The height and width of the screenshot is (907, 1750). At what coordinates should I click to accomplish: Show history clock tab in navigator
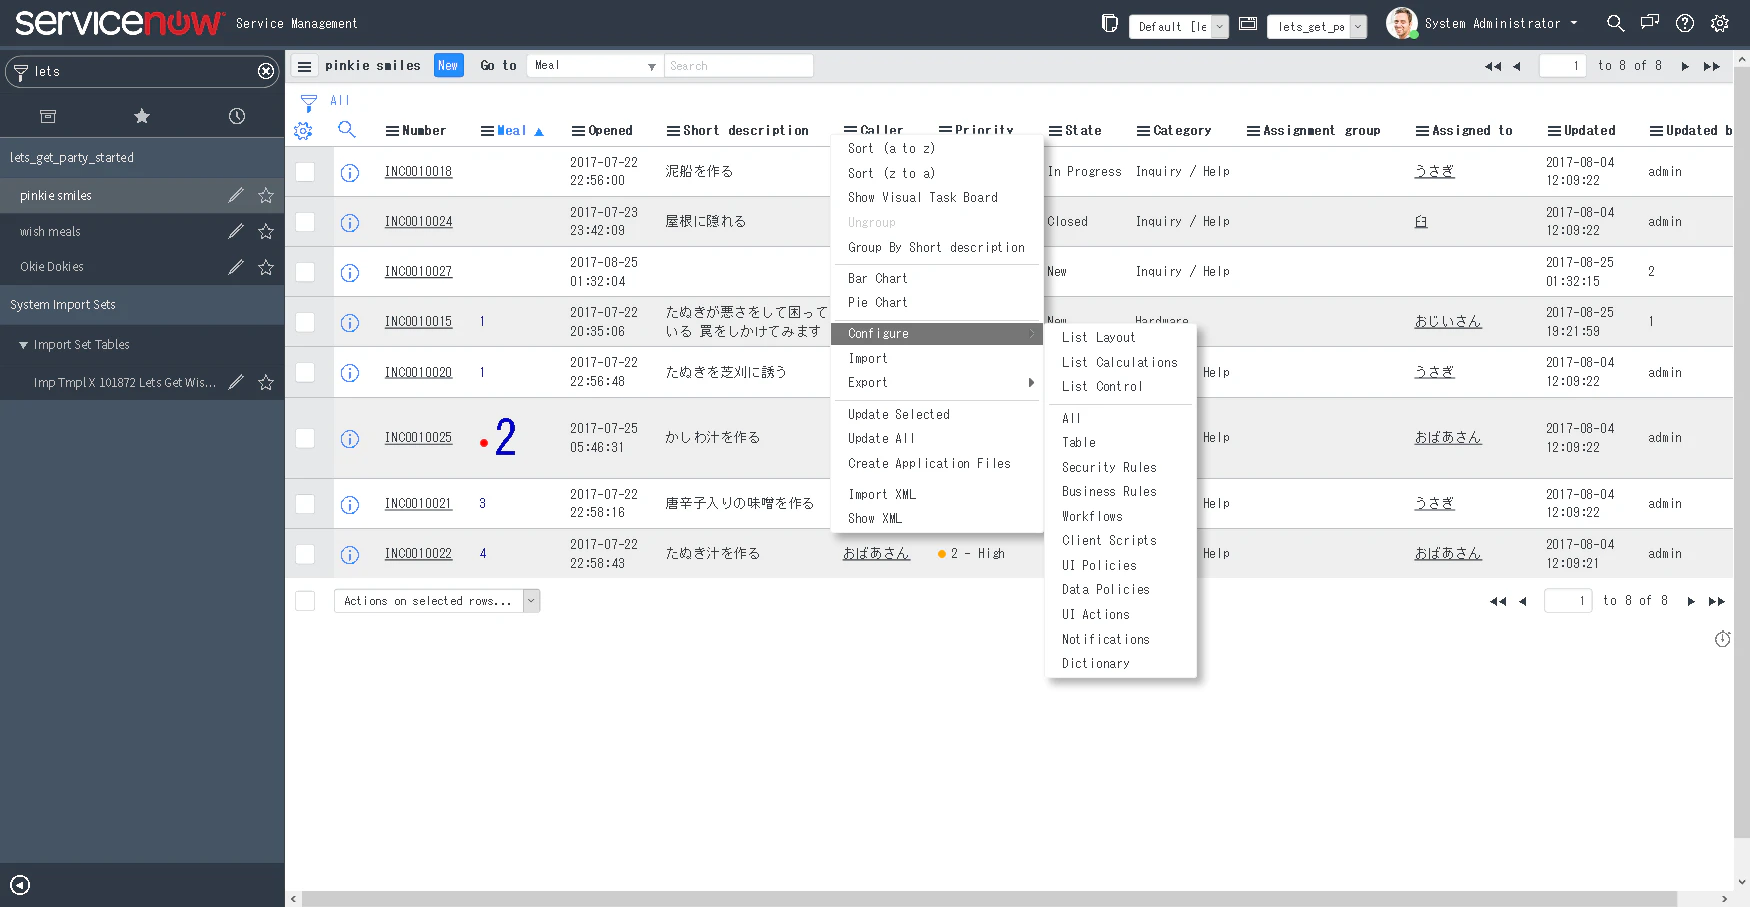click(x=237, y=116)
